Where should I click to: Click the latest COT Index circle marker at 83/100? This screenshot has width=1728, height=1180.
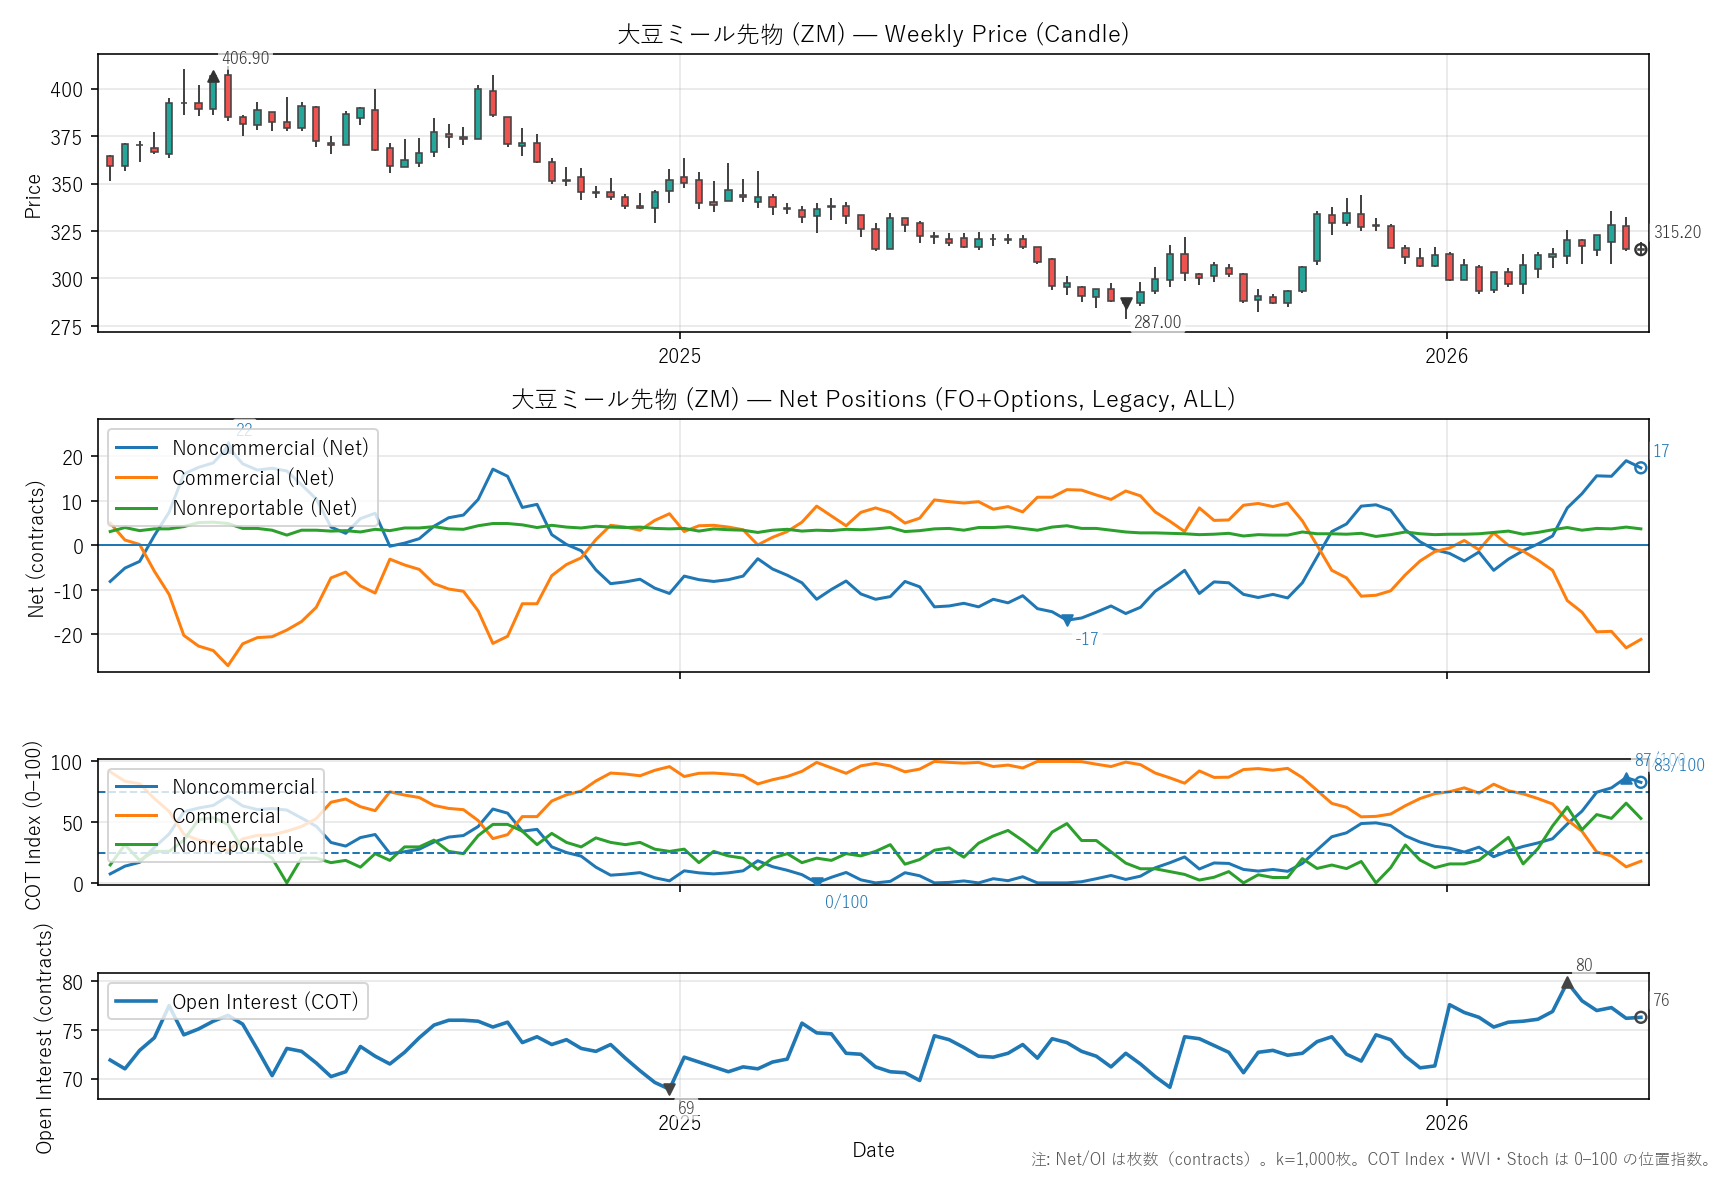tap(1640, 782)
